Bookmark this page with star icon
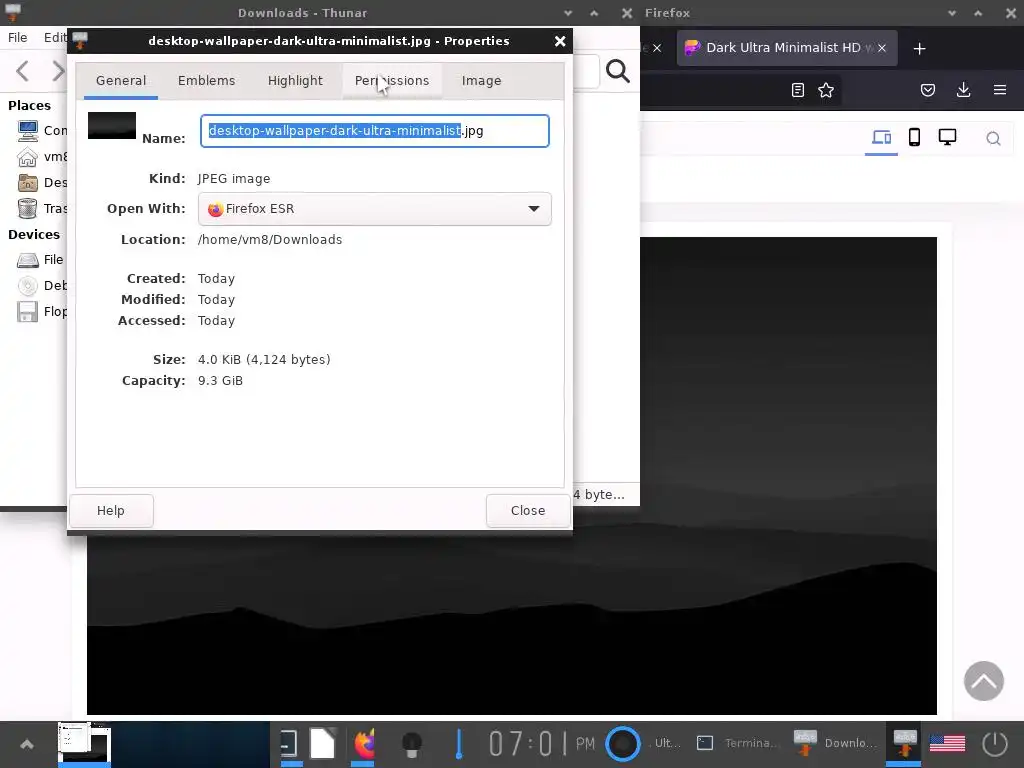This screenshot has width=1024, height=768. pos(826,90)
